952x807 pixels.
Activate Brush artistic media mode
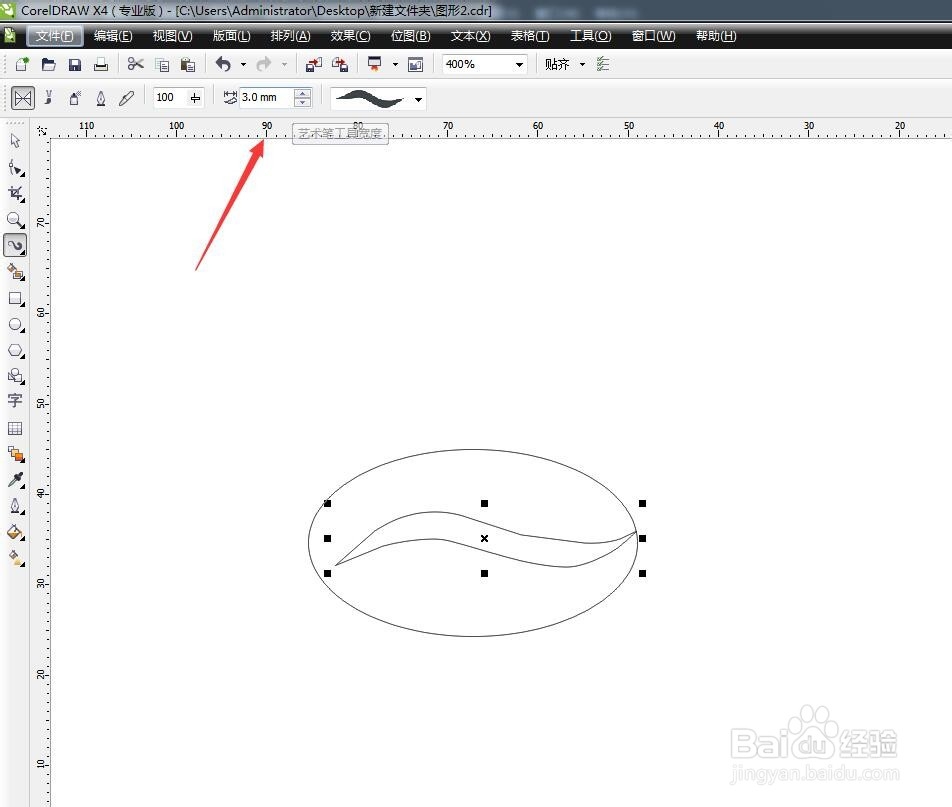click(x=49, y=98)
